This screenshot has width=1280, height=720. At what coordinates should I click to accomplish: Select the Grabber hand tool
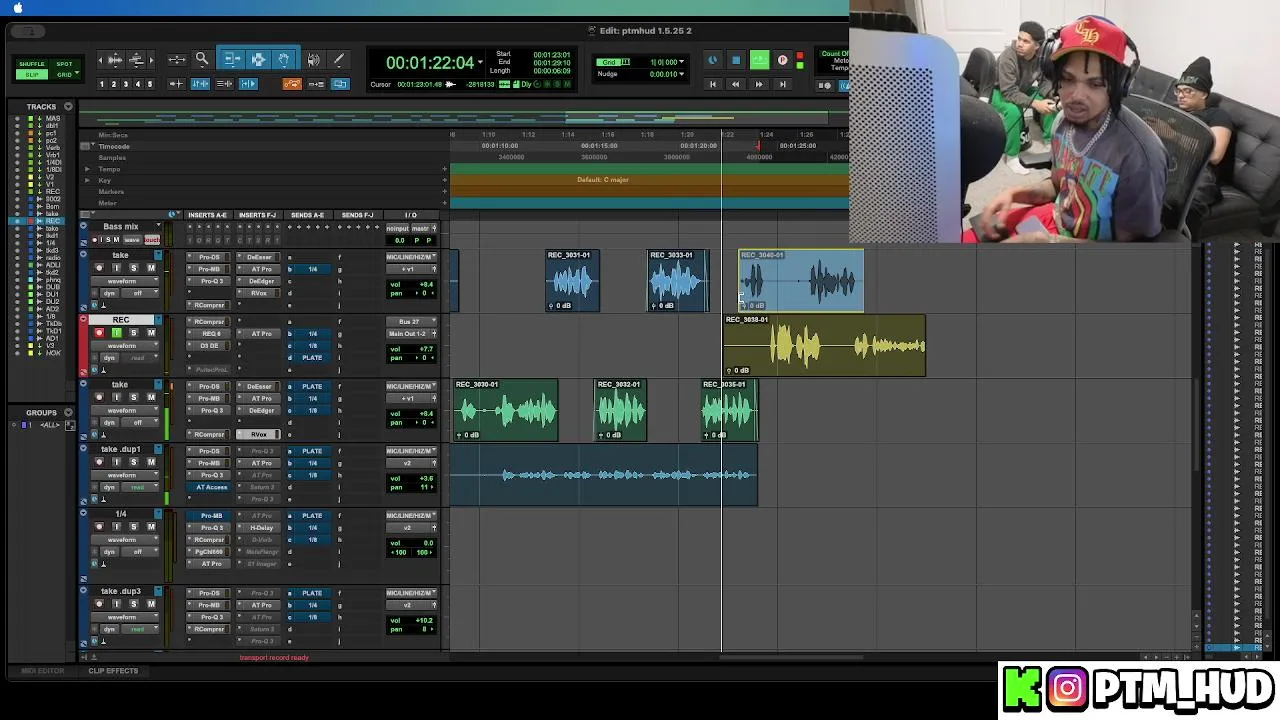click(x=283, y=60)
